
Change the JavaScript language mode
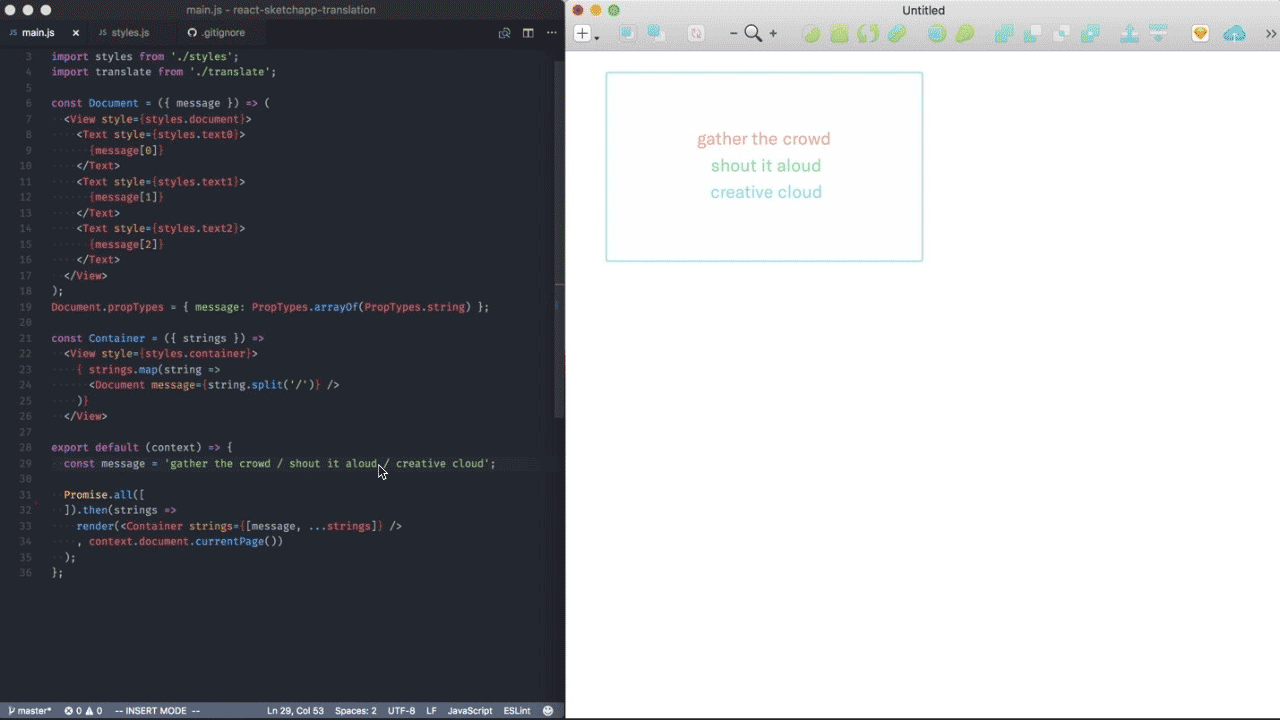click(x=470, y=711)
